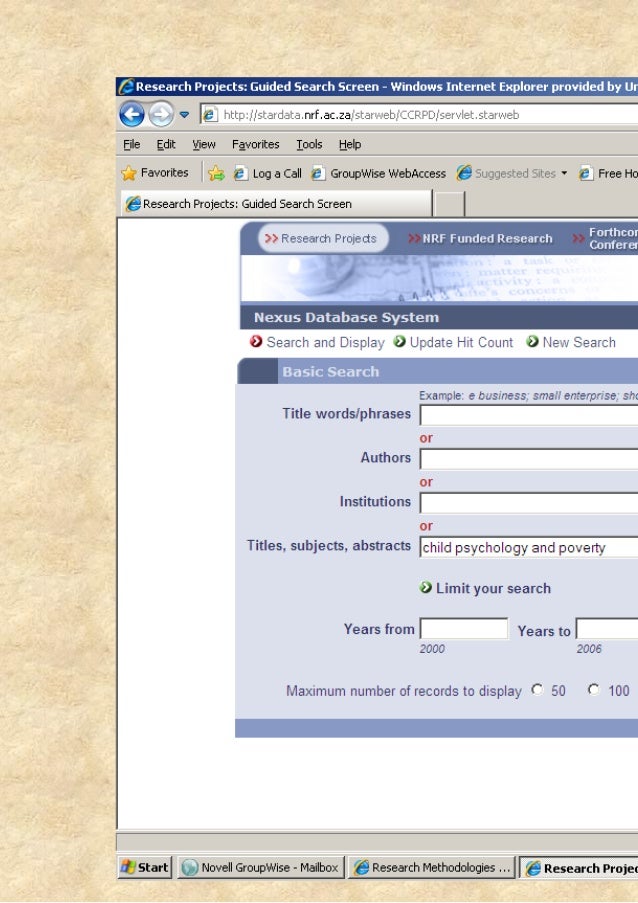This screenshot has width=638, height=903.
Task: Click green arrow icon beside Update Hit Count
Action: (x=400, y=342)
